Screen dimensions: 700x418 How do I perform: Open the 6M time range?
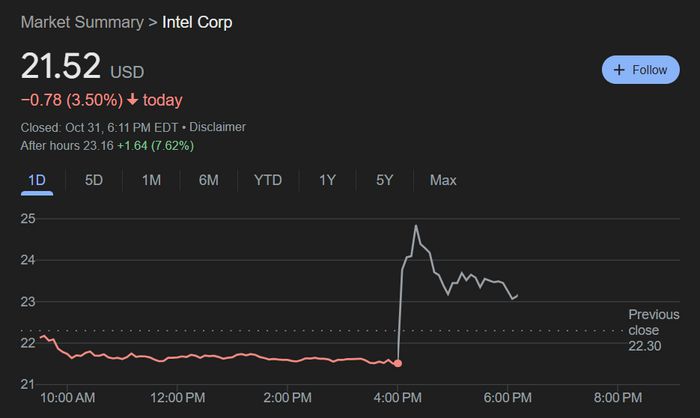208,180
